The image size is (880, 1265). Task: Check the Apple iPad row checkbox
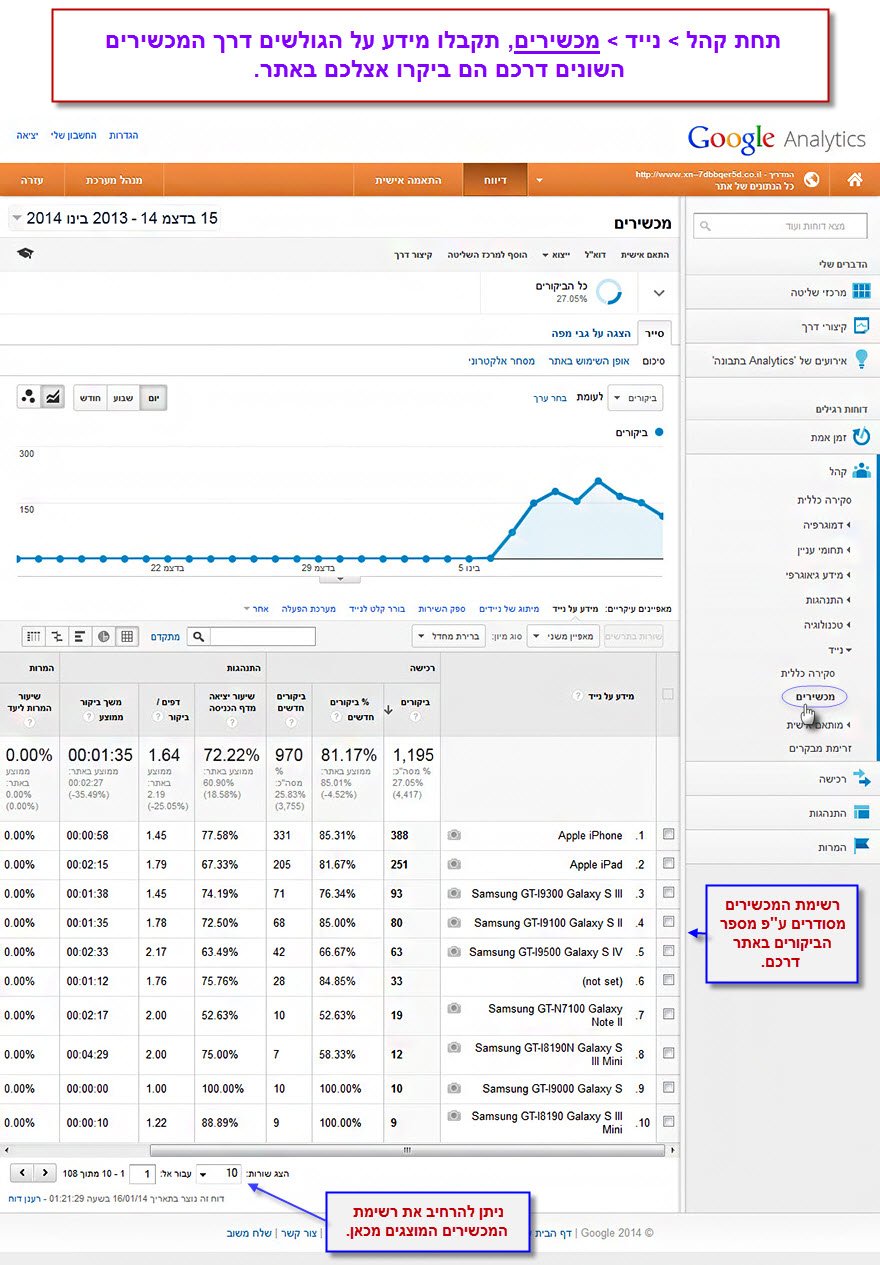tap(668, 864)
